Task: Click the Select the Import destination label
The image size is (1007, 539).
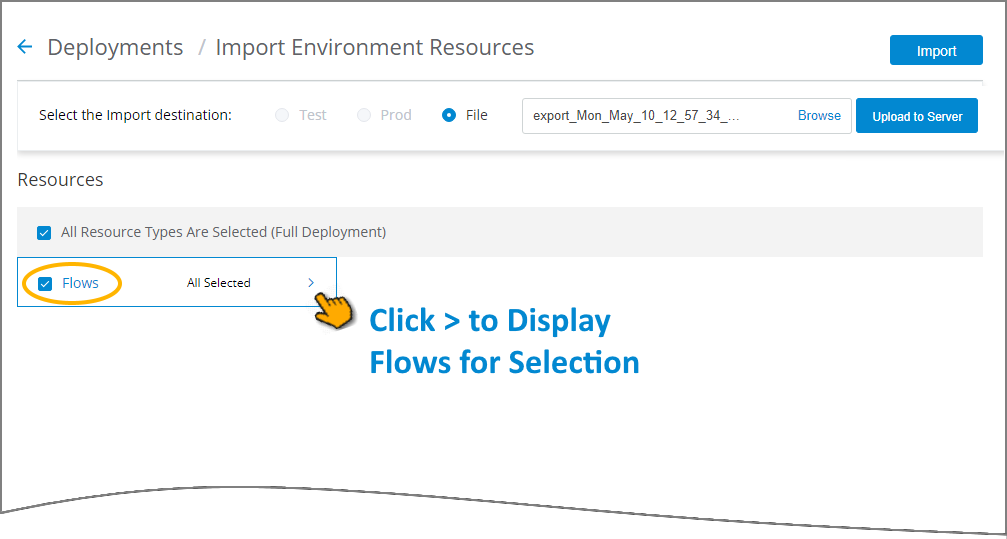Action: pyautogui.click(x=135, y=116)
